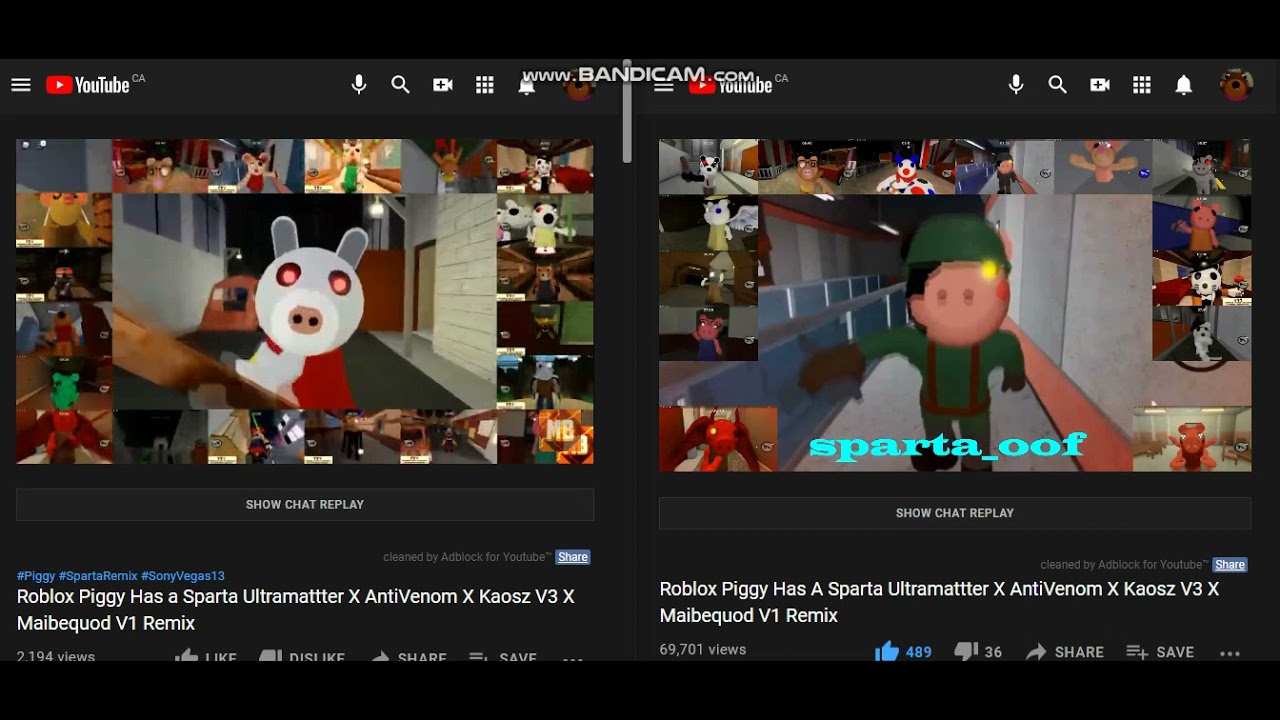Click the left window vertical scrollbar thumb
This screenshot has height=720, width=1280.
pyautogui.click(x=627, y=110)
